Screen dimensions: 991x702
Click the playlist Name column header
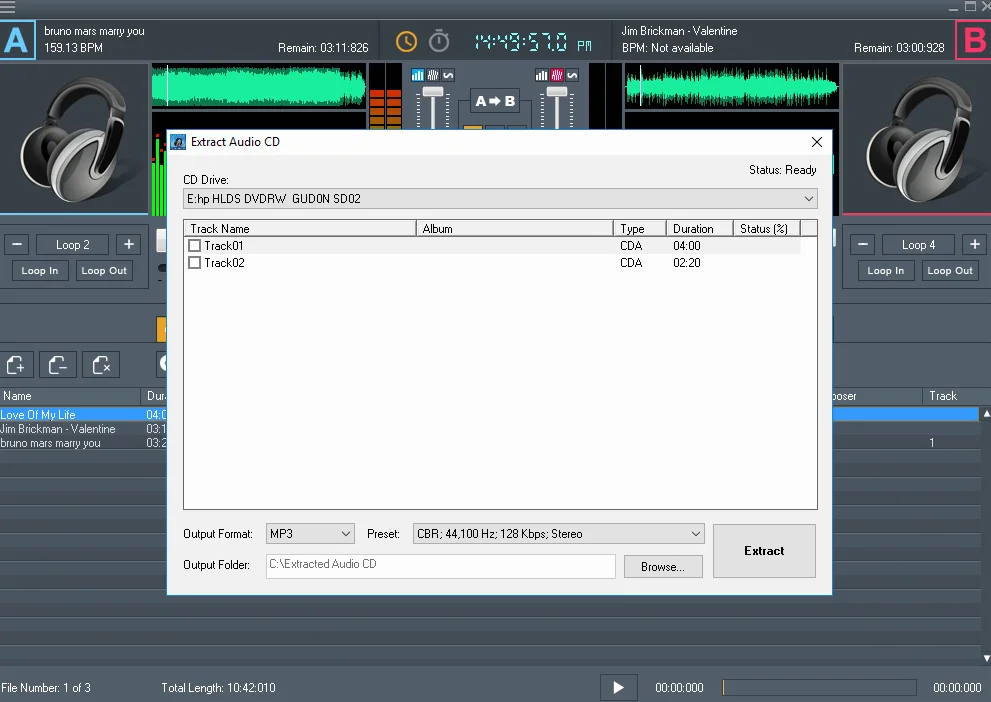click(70, 396)
